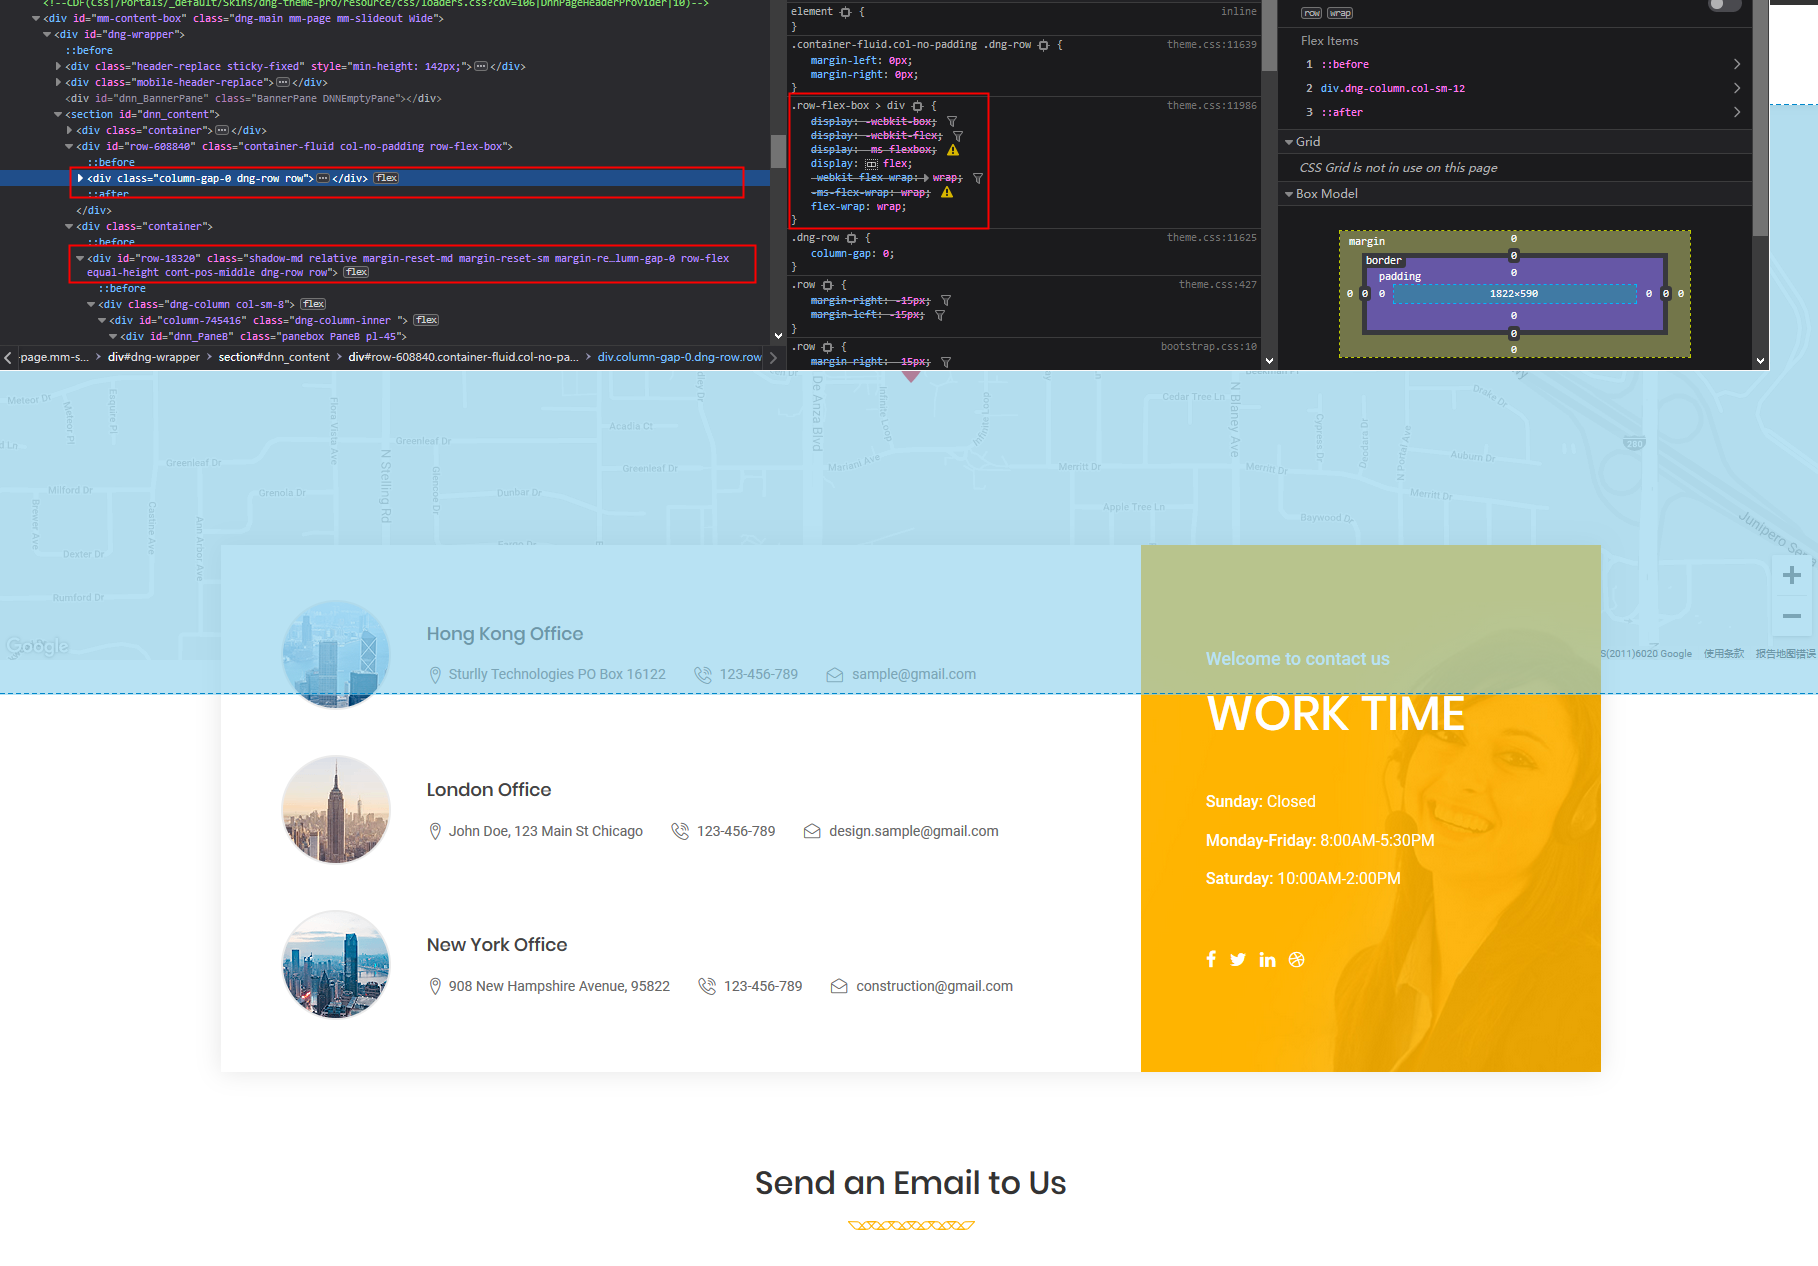Viewport: 1818px width, 1266px height.
Task: Click filter icon beside 'display: -webkit-box'
Action: point(952,122)
